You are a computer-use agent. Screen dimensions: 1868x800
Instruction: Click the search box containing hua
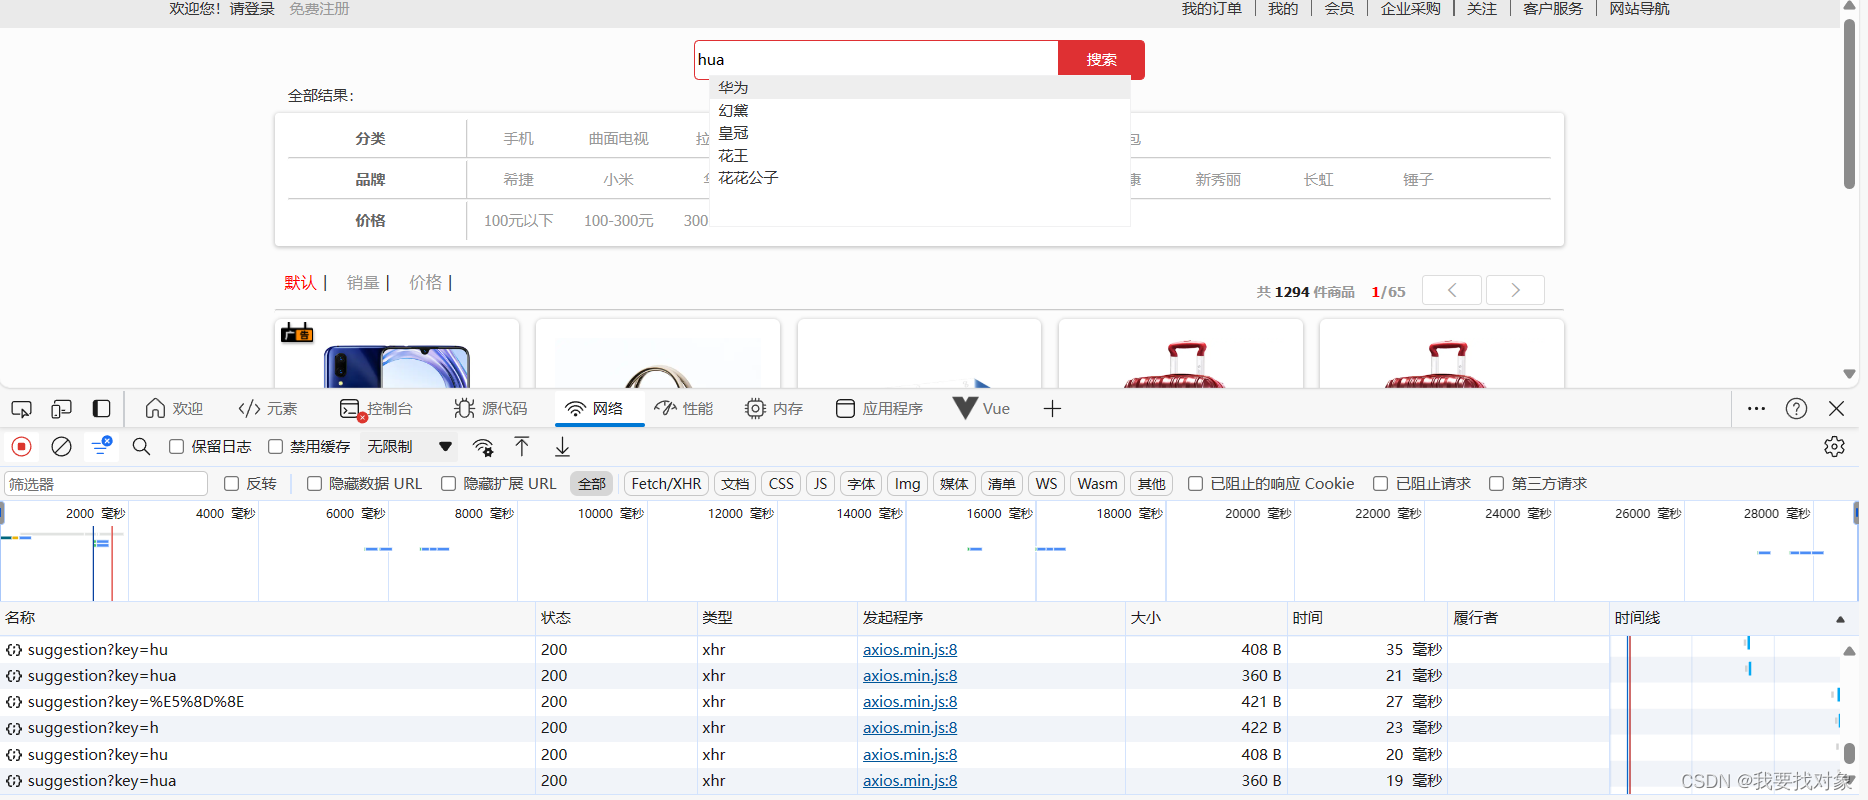876,60
